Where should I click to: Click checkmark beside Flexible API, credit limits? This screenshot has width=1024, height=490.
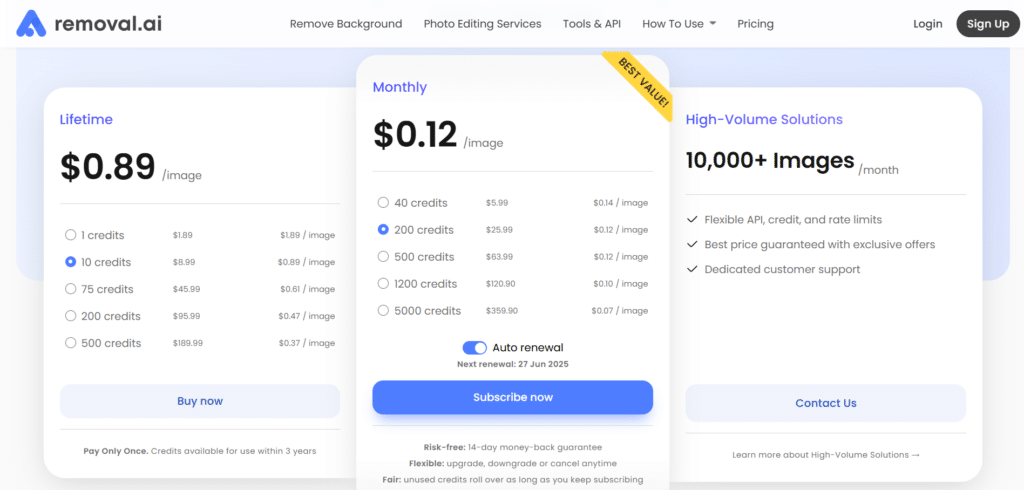click(692, 220)
